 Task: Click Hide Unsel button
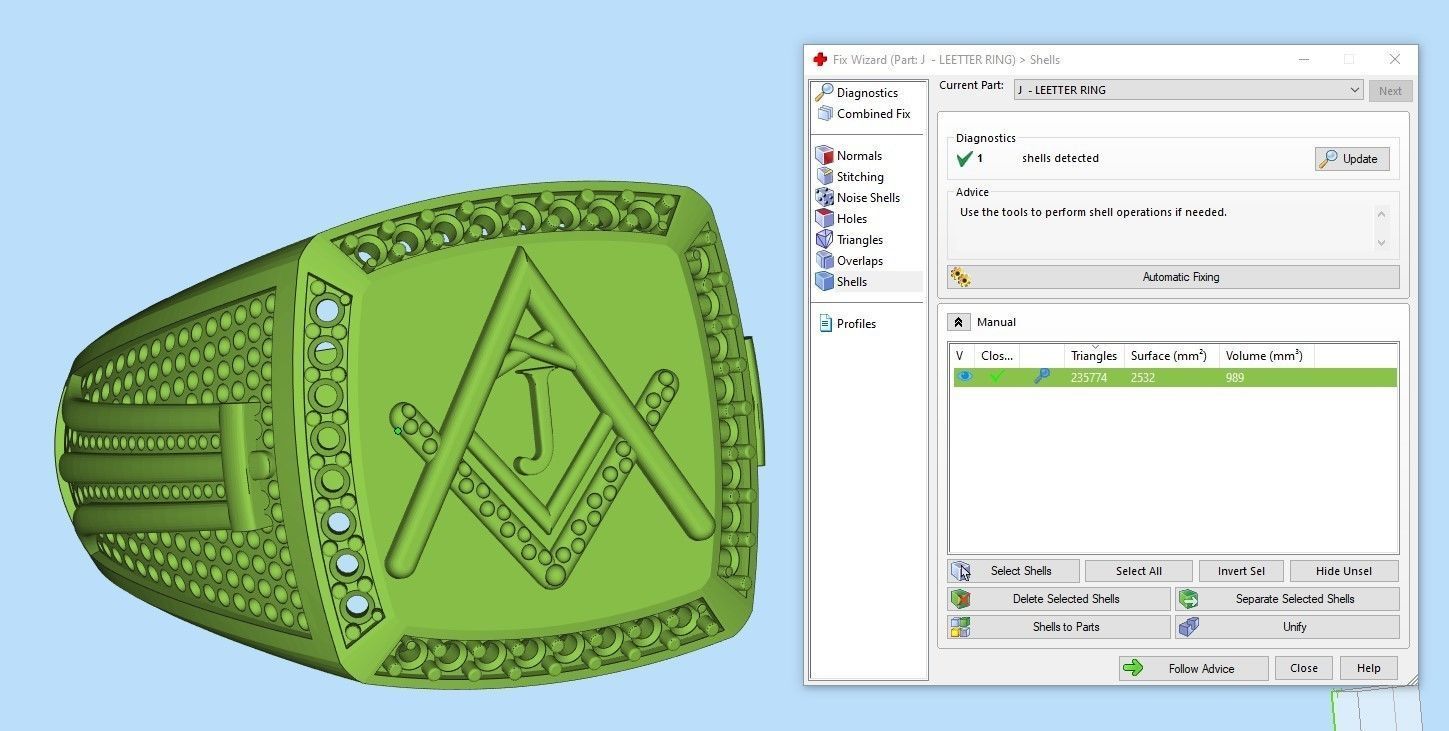click(x=1344, y=571)
